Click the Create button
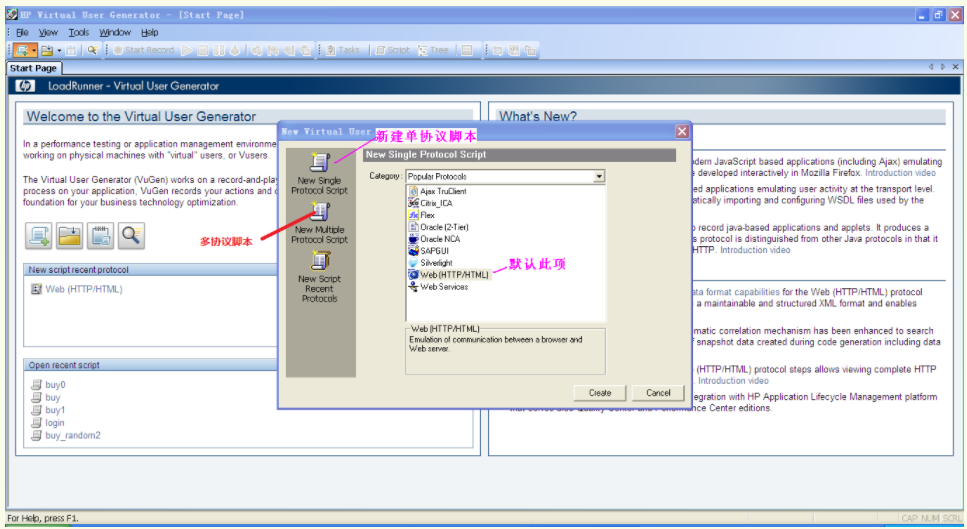This screenshot has height=529, width=967. 599,393
